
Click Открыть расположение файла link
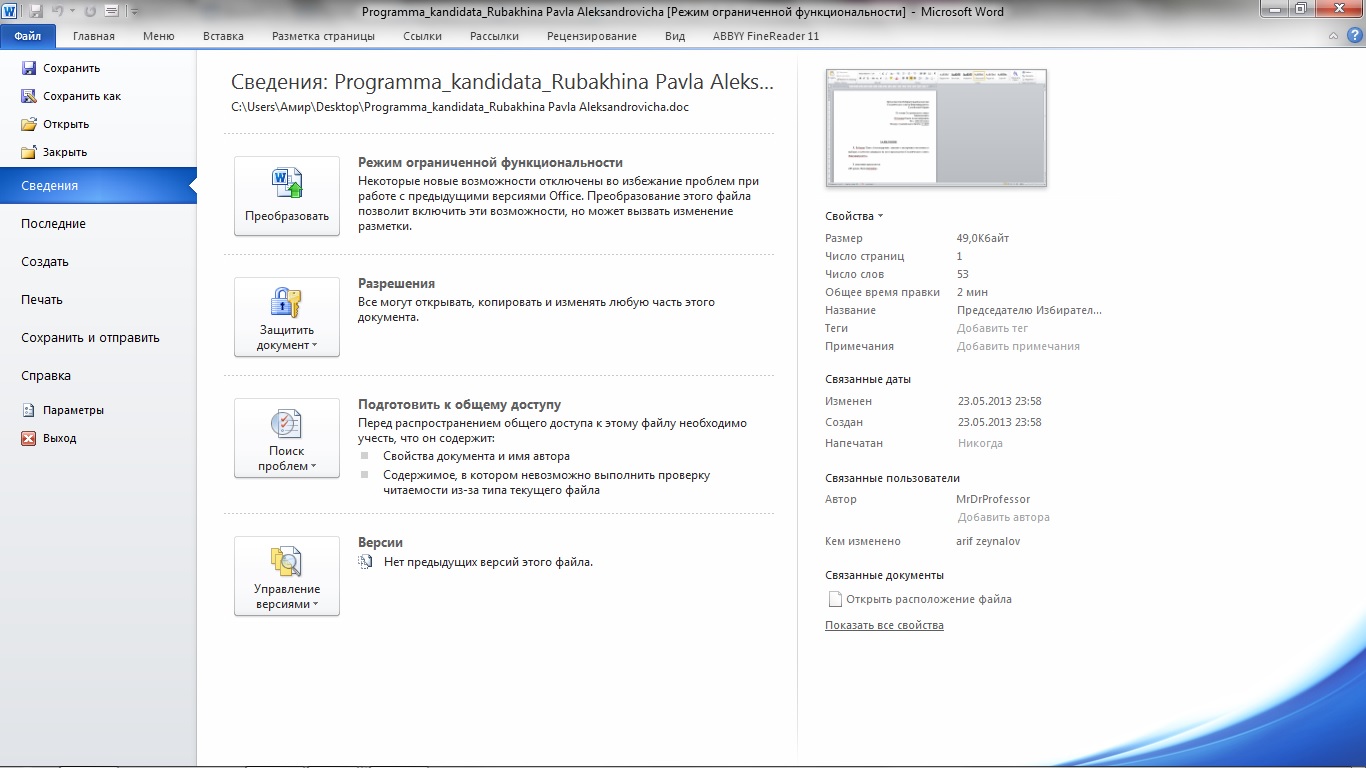(929, 600)
